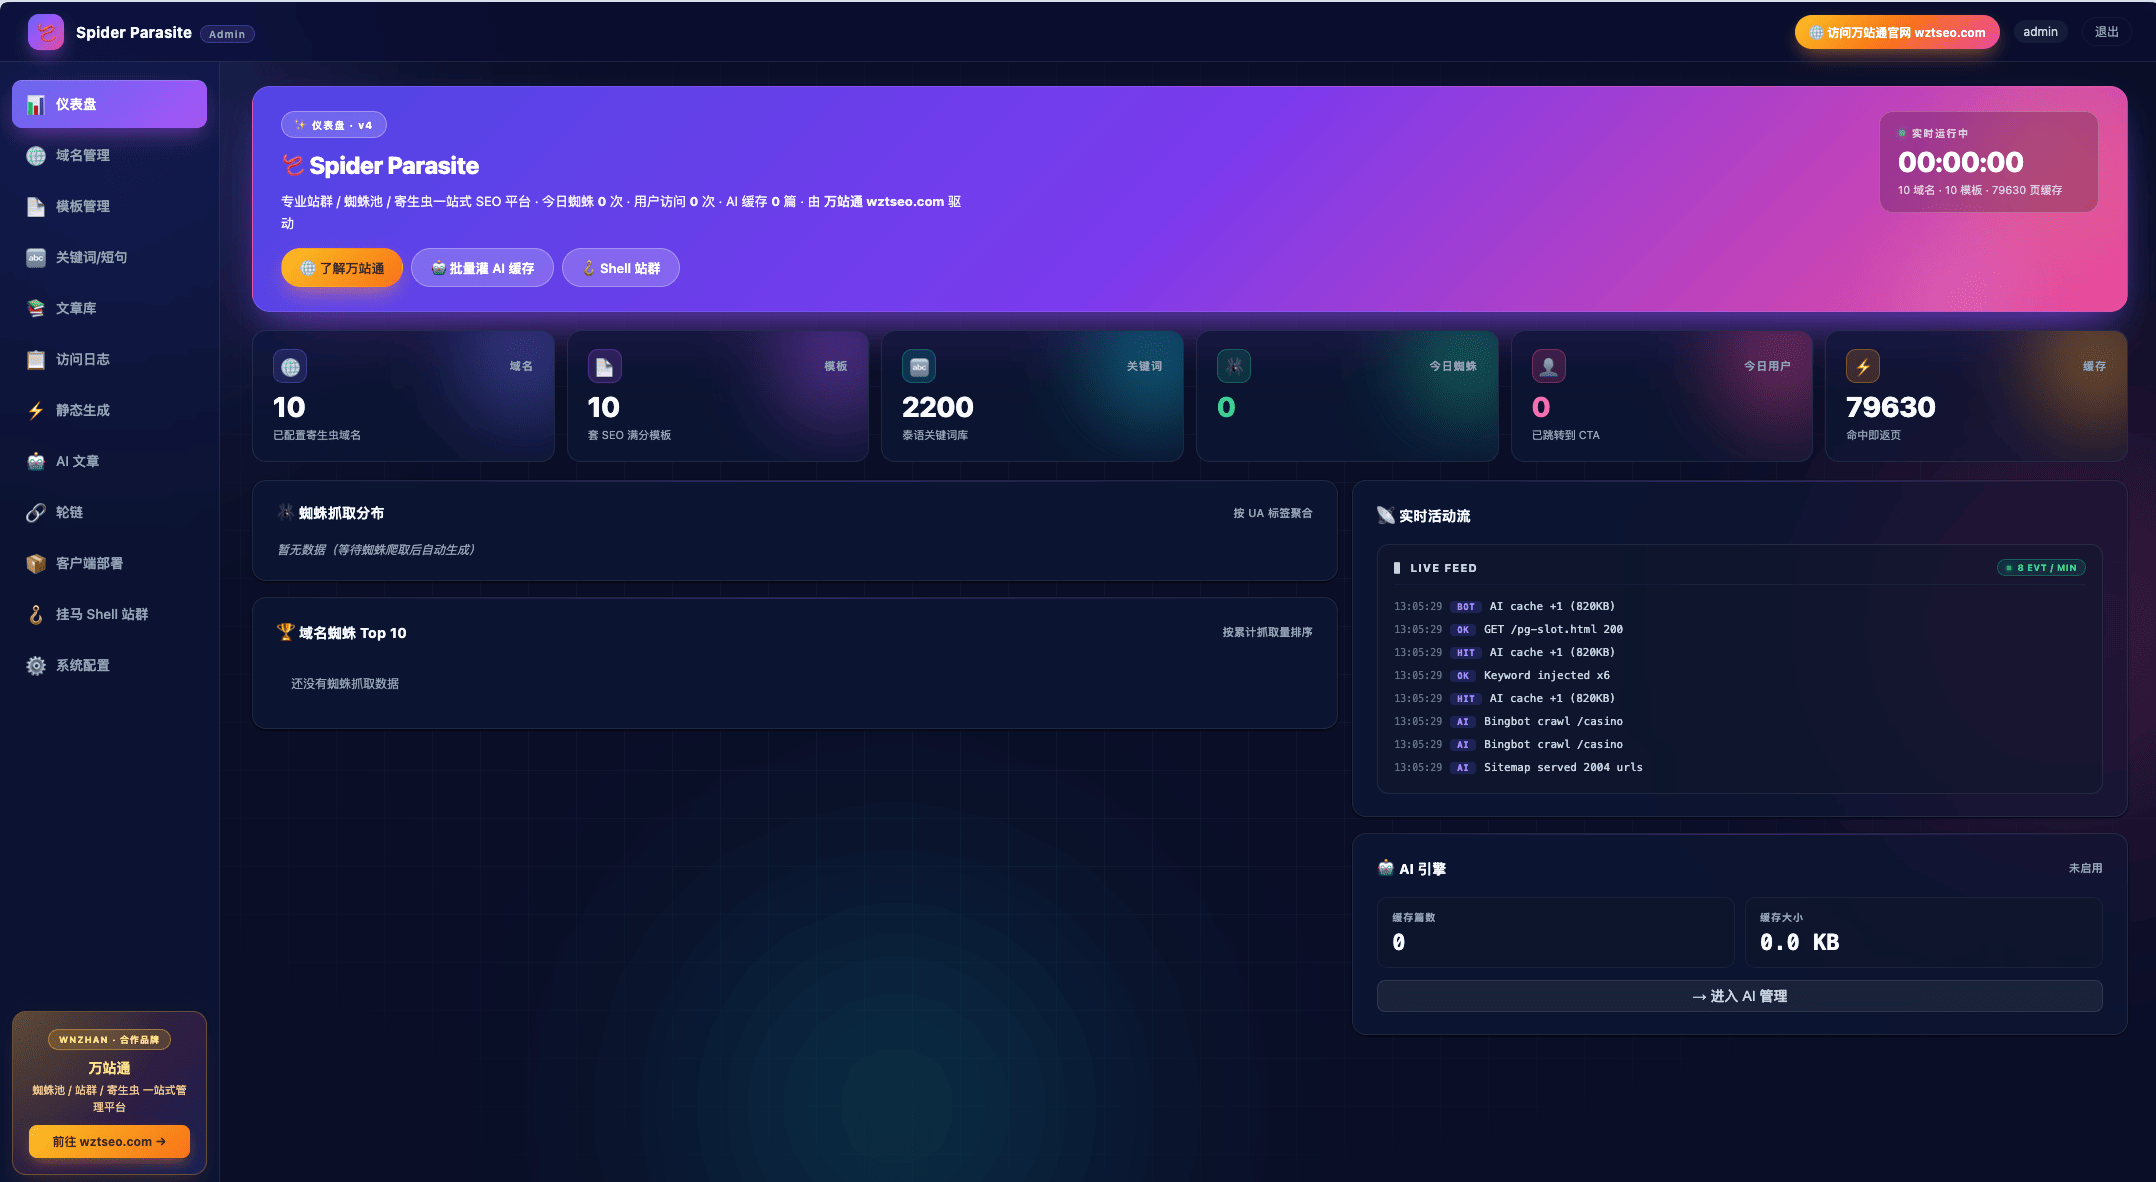Click the chain link icon for 轮链
This screenshot has height=1182, width=2156.
36,513
